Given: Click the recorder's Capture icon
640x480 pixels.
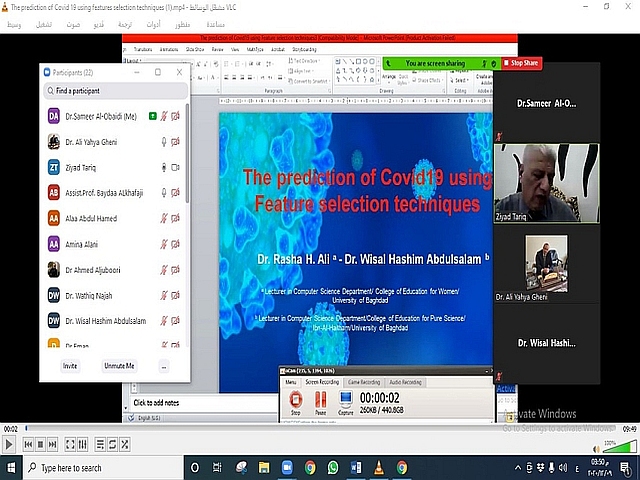Looking at the screenshot, I should (345, 402).
